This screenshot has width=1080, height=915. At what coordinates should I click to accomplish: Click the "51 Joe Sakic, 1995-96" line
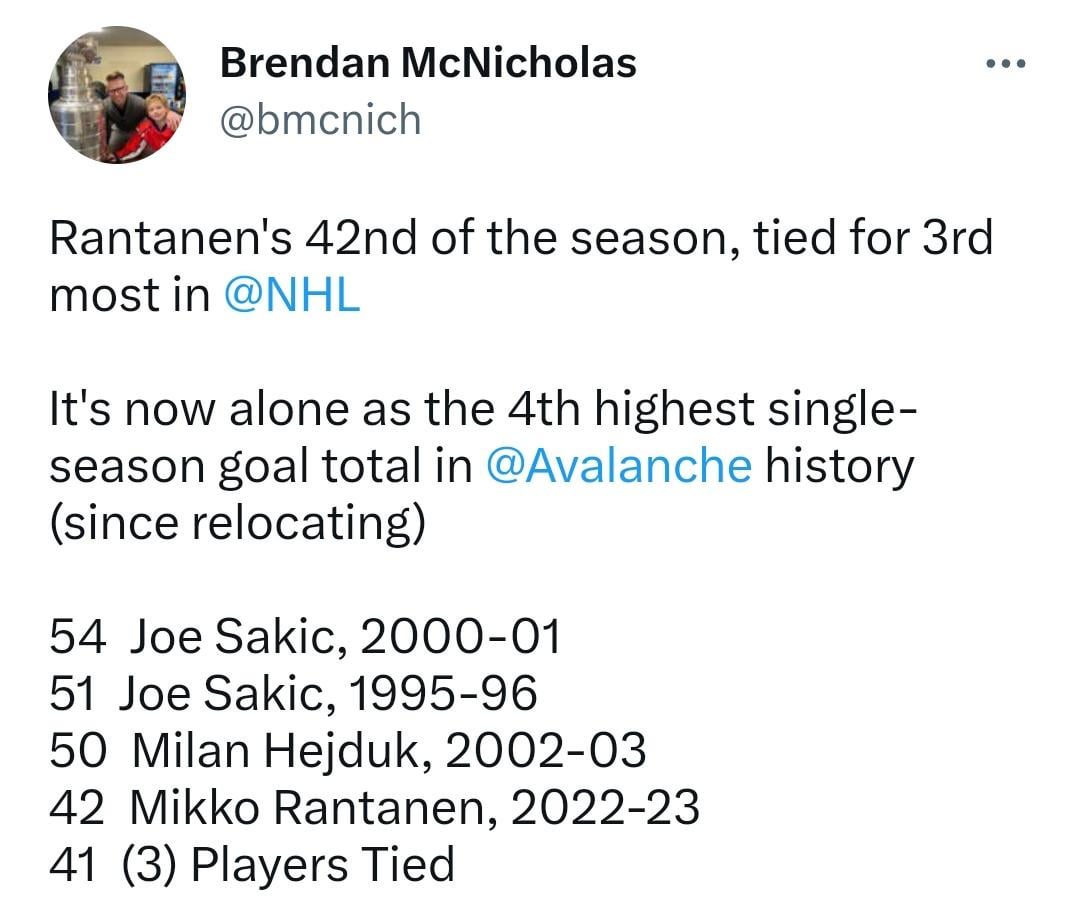click(x=293, y=694)
